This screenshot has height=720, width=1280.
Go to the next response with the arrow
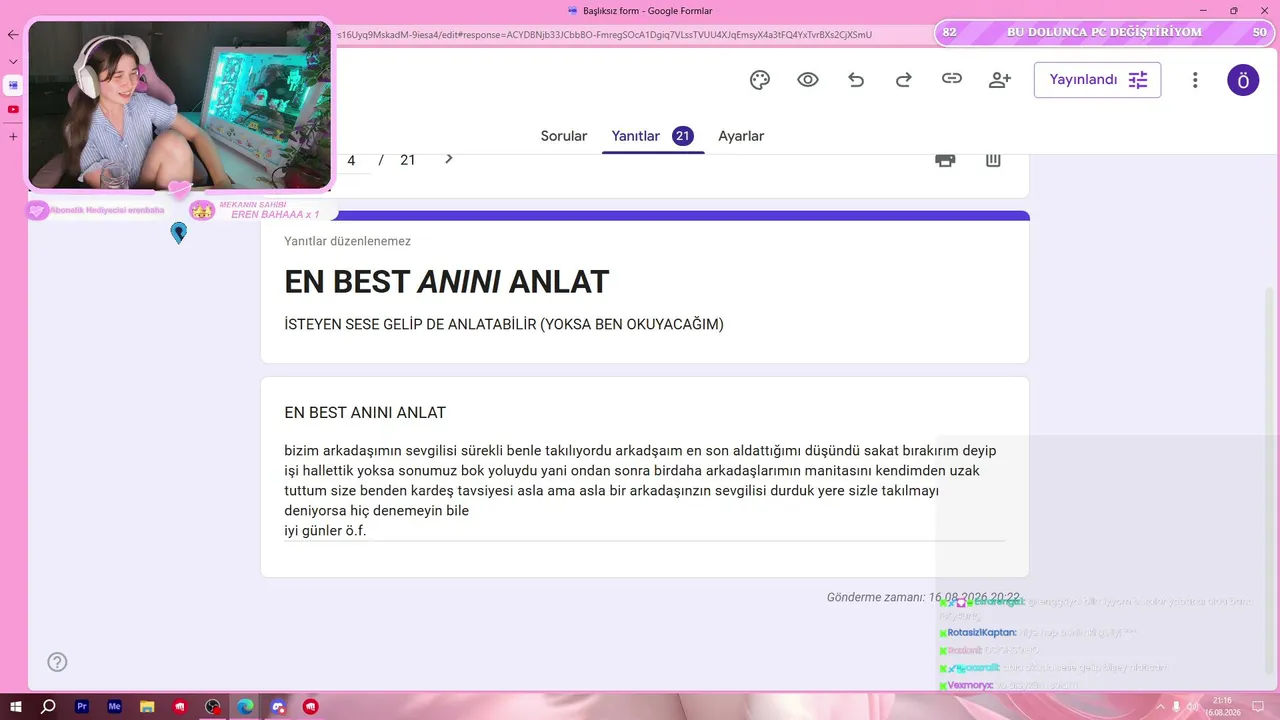coord(449,158)
